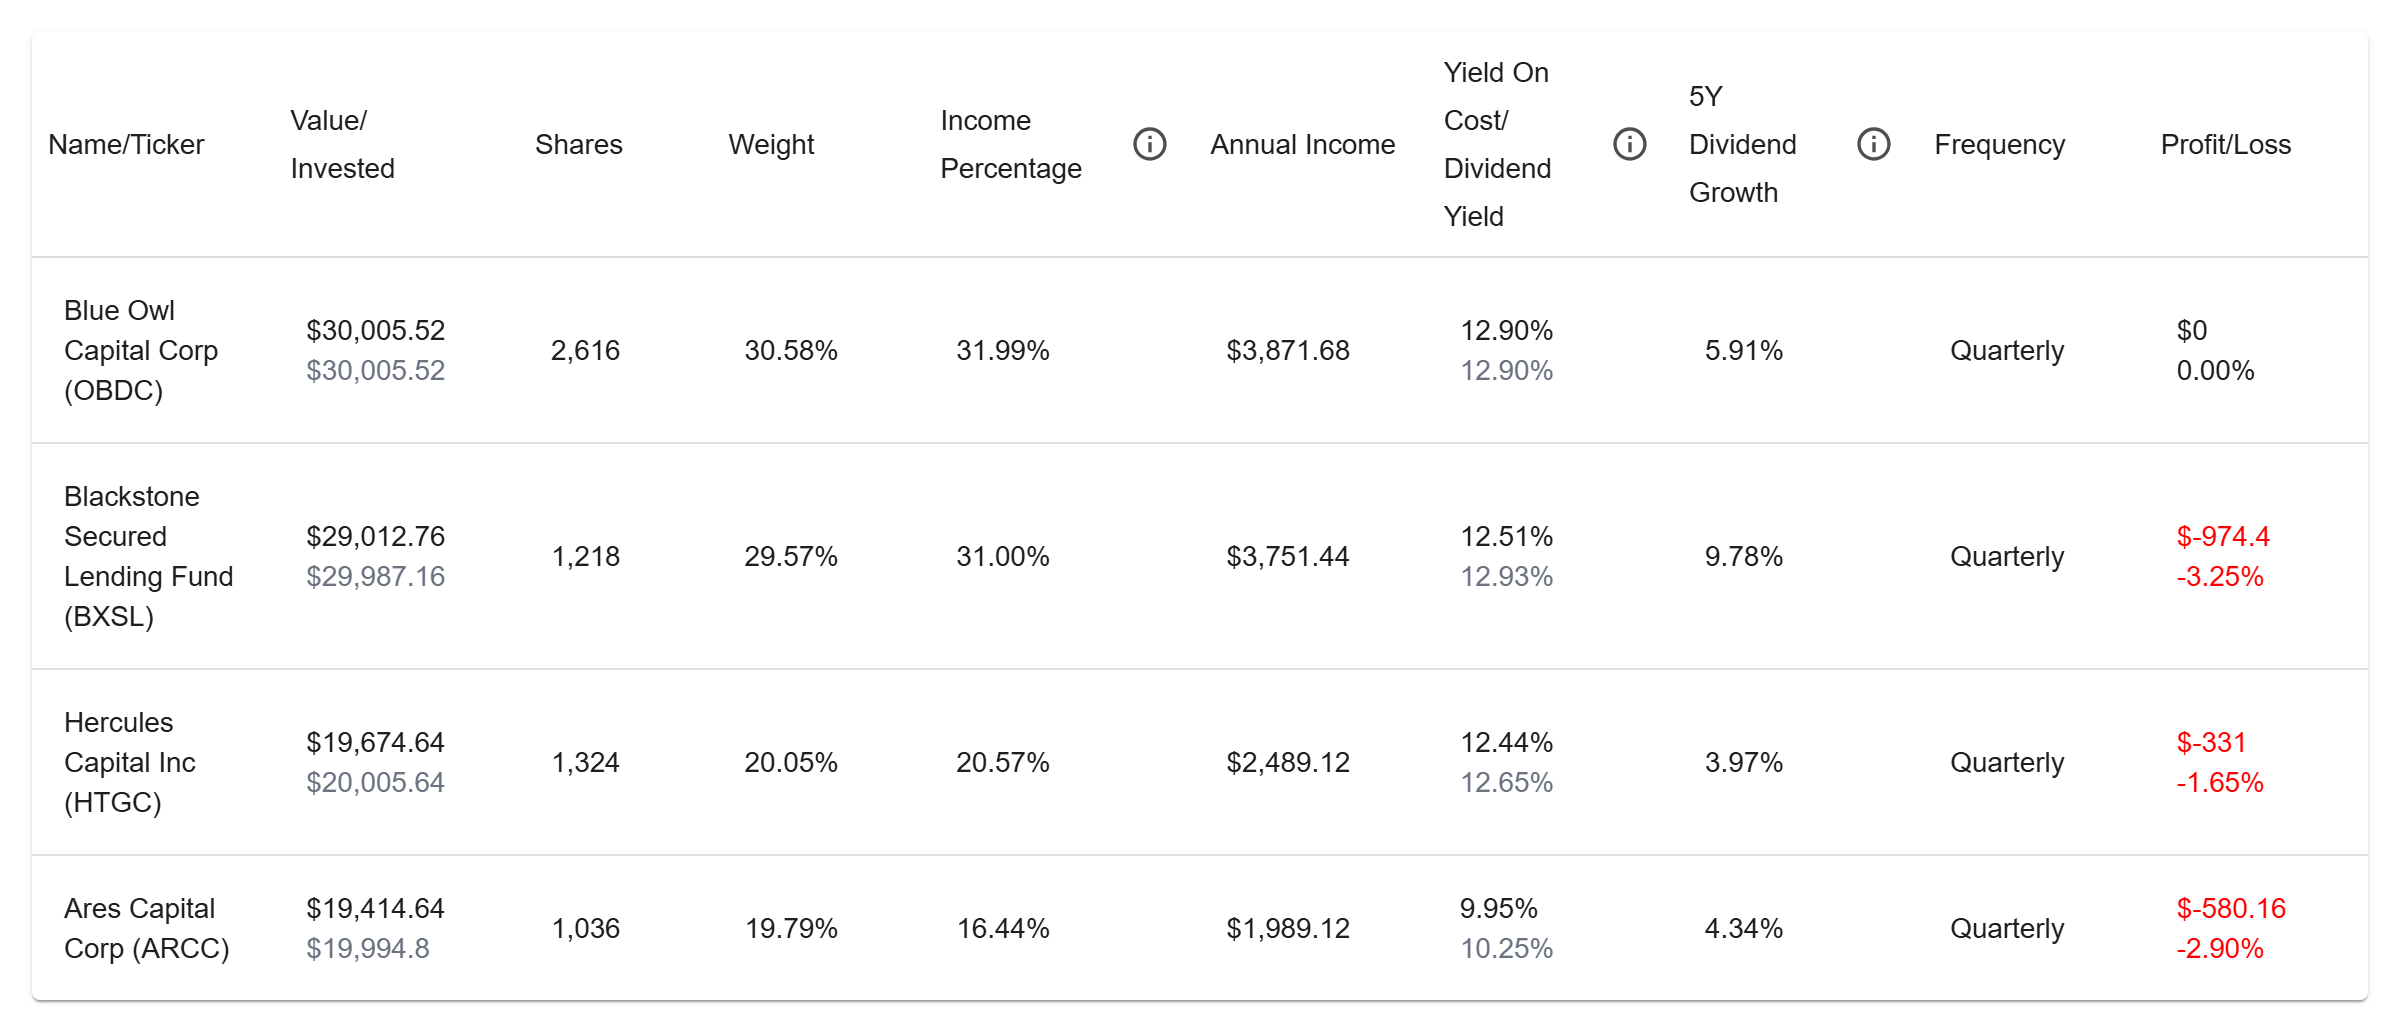Image resolution: width=2400 pixels, height=1032 pixels.
Task: Click OBDC annual income $3,871.68
Action: pyautogui.click(x=1287, y=350)
